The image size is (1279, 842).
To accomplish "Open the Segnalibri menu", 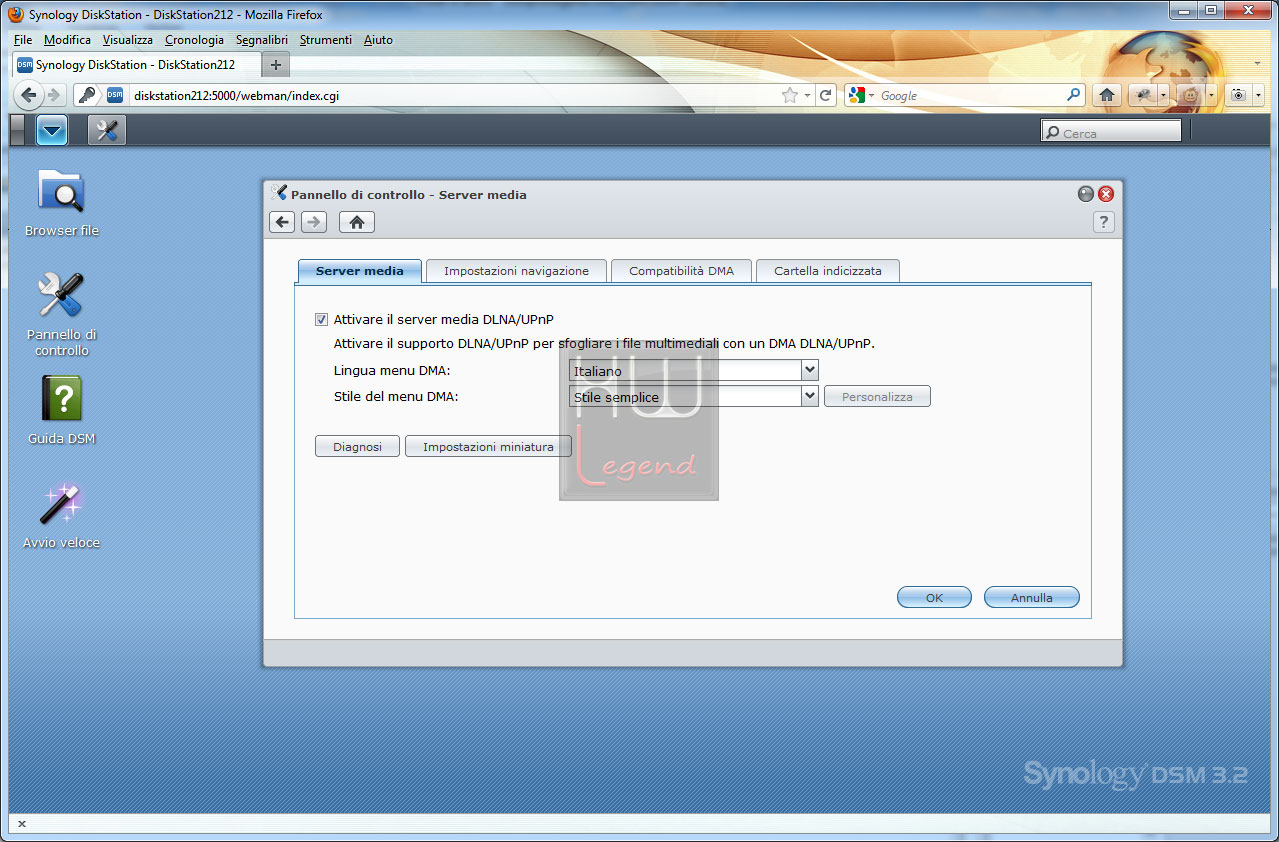I will point(262,40).
